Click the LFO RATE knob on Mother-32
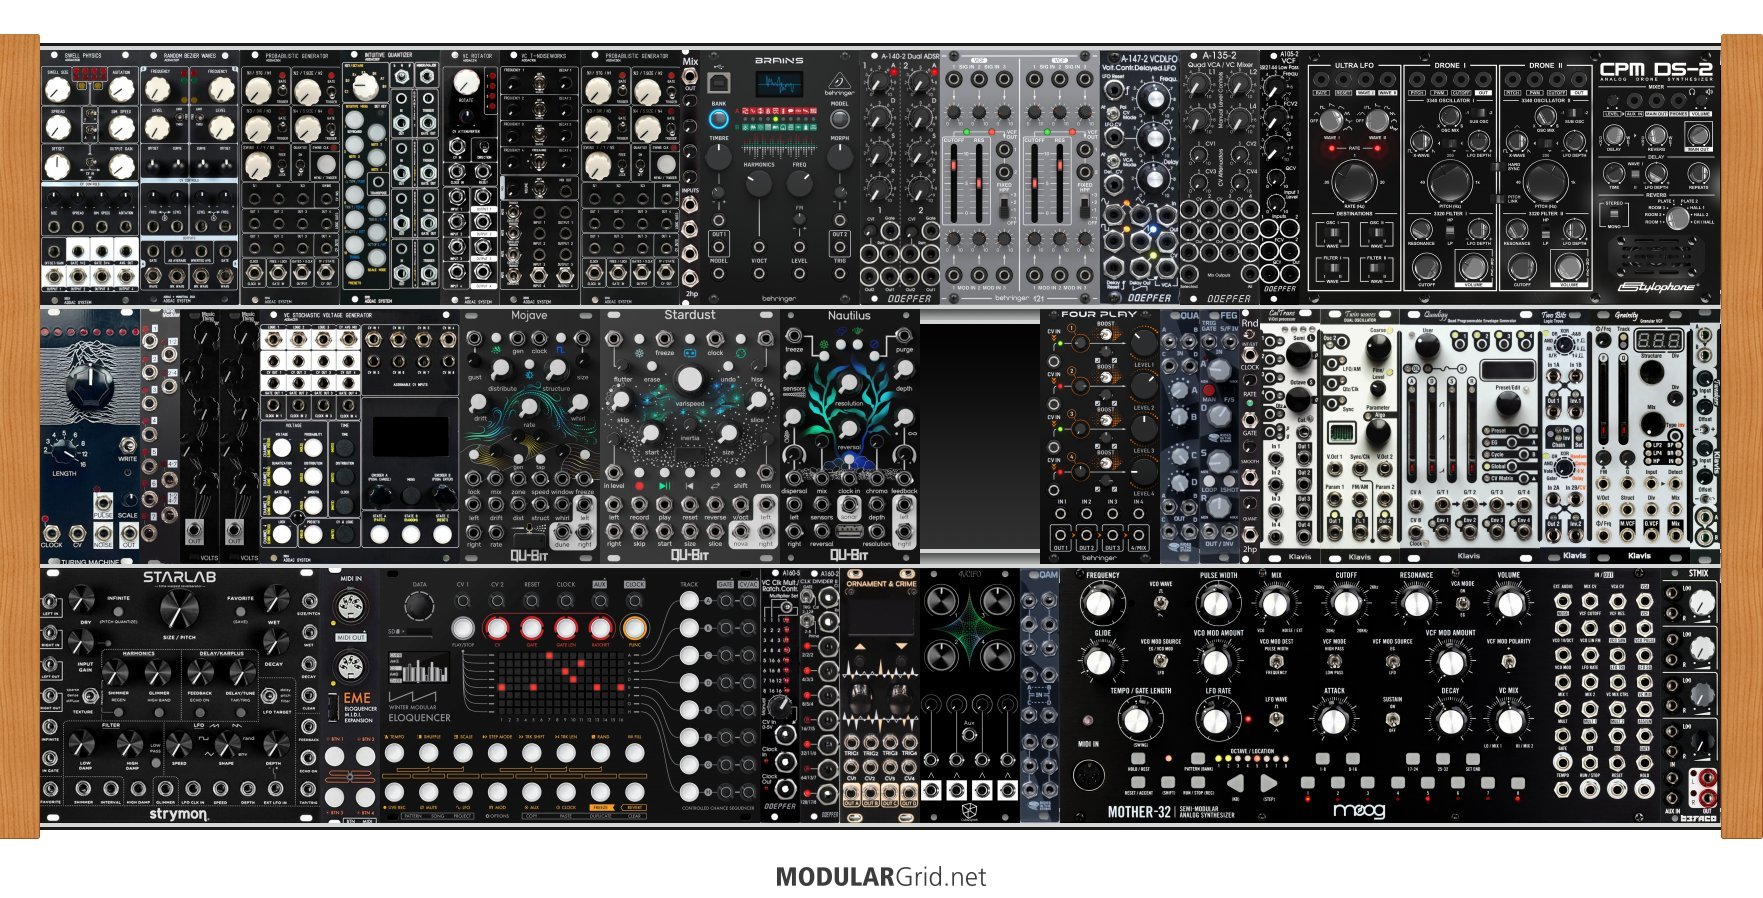 (1216, 719)
